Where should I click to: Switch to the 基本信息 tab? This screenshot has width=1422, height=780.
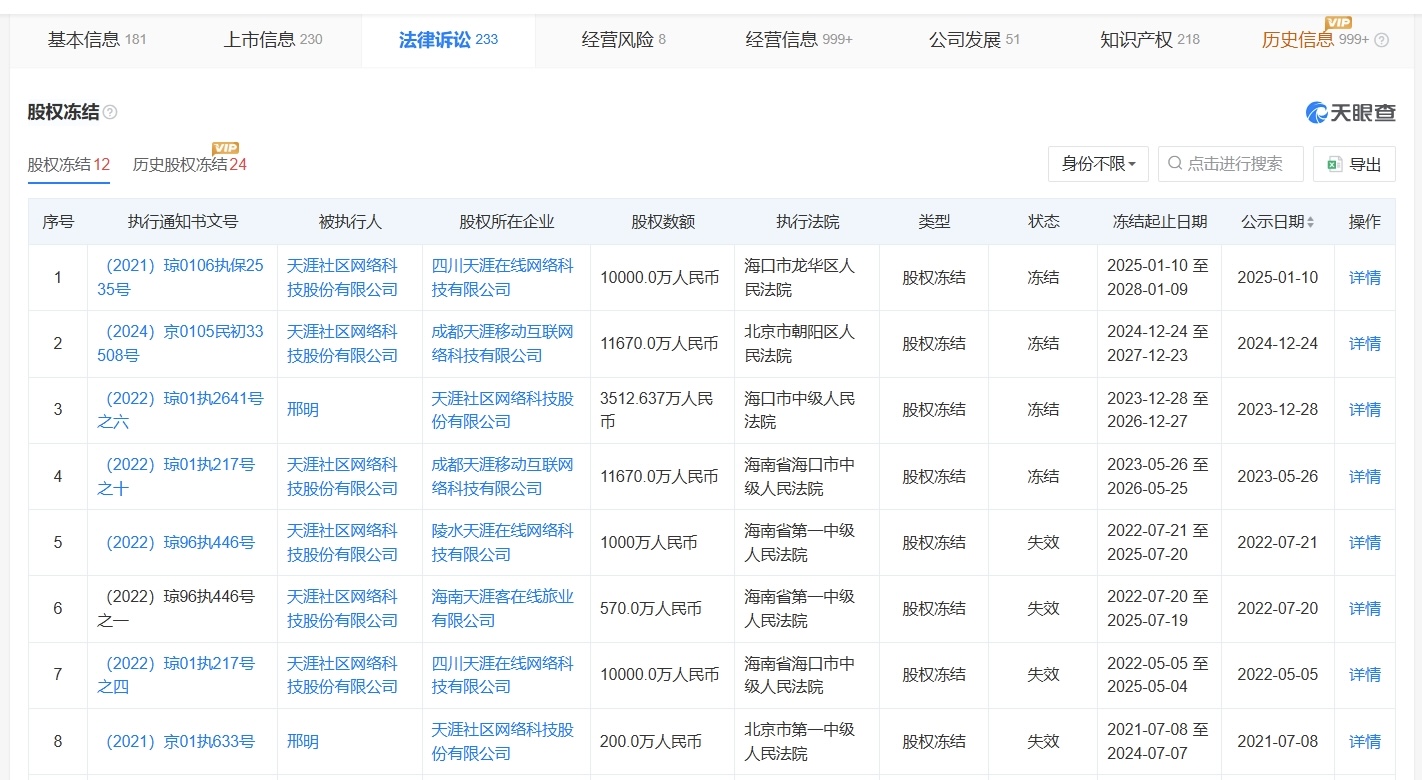[x=97, y=40]
